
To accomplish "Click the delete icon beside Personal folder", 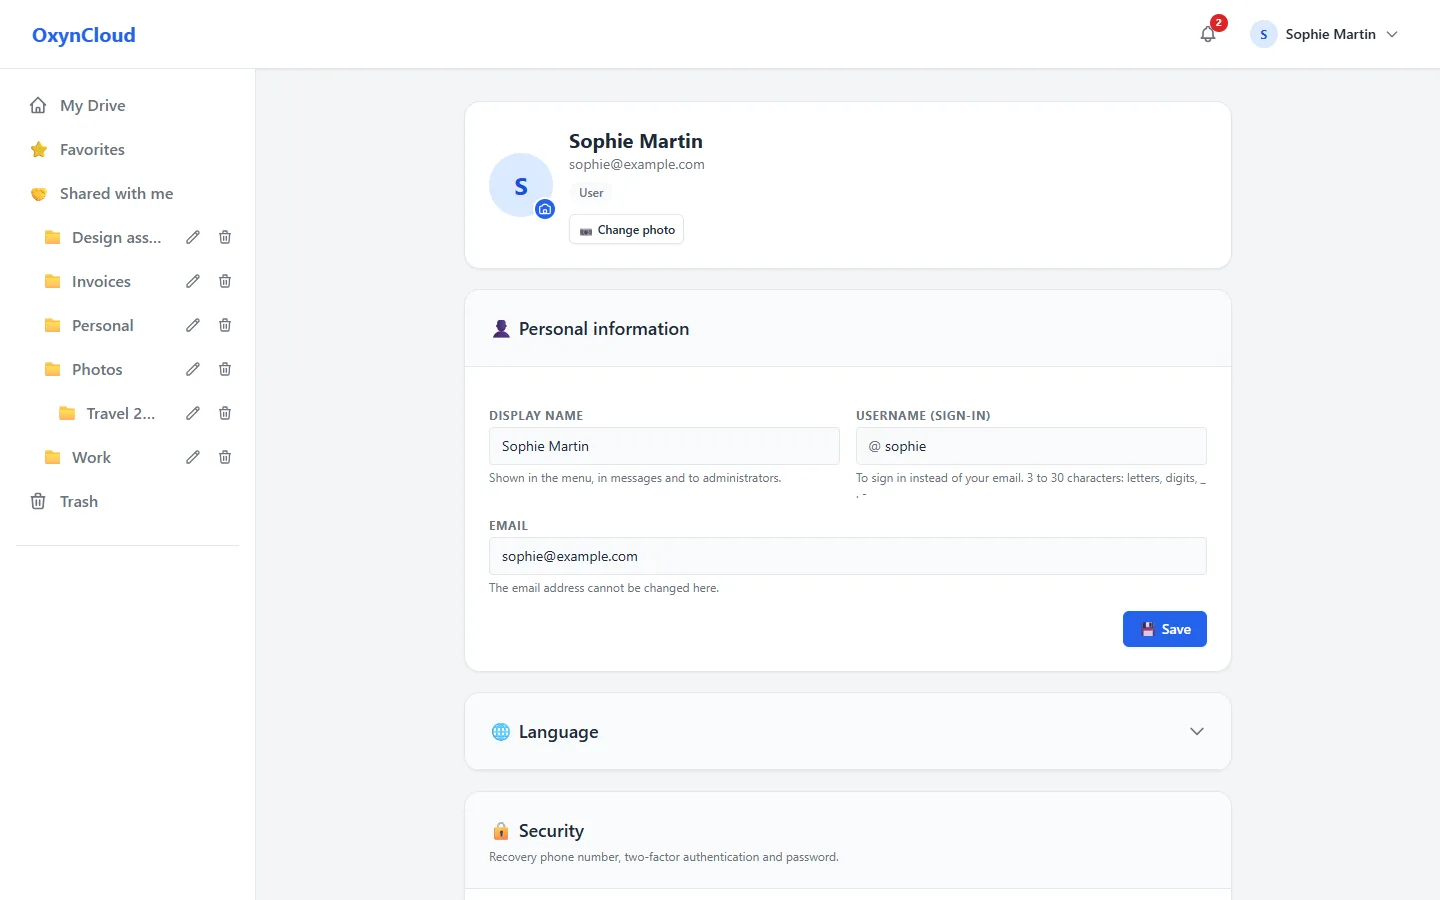I will [225, 325].
